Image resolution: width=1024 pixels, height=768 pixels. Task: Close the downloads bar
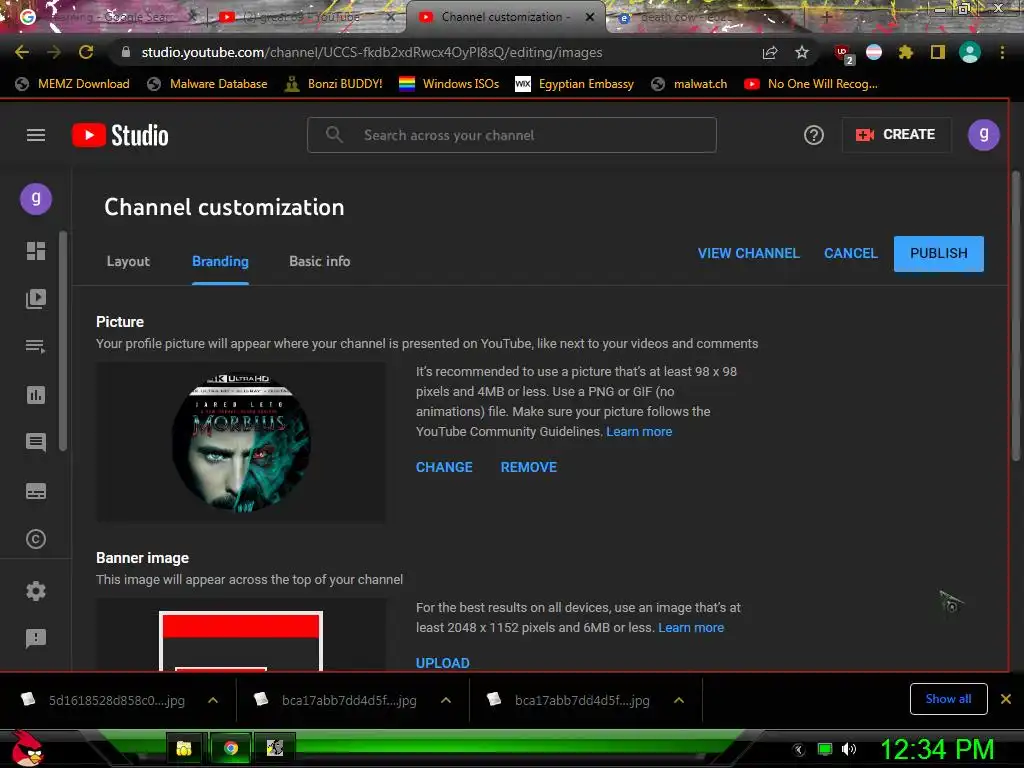coord(1006,699)
